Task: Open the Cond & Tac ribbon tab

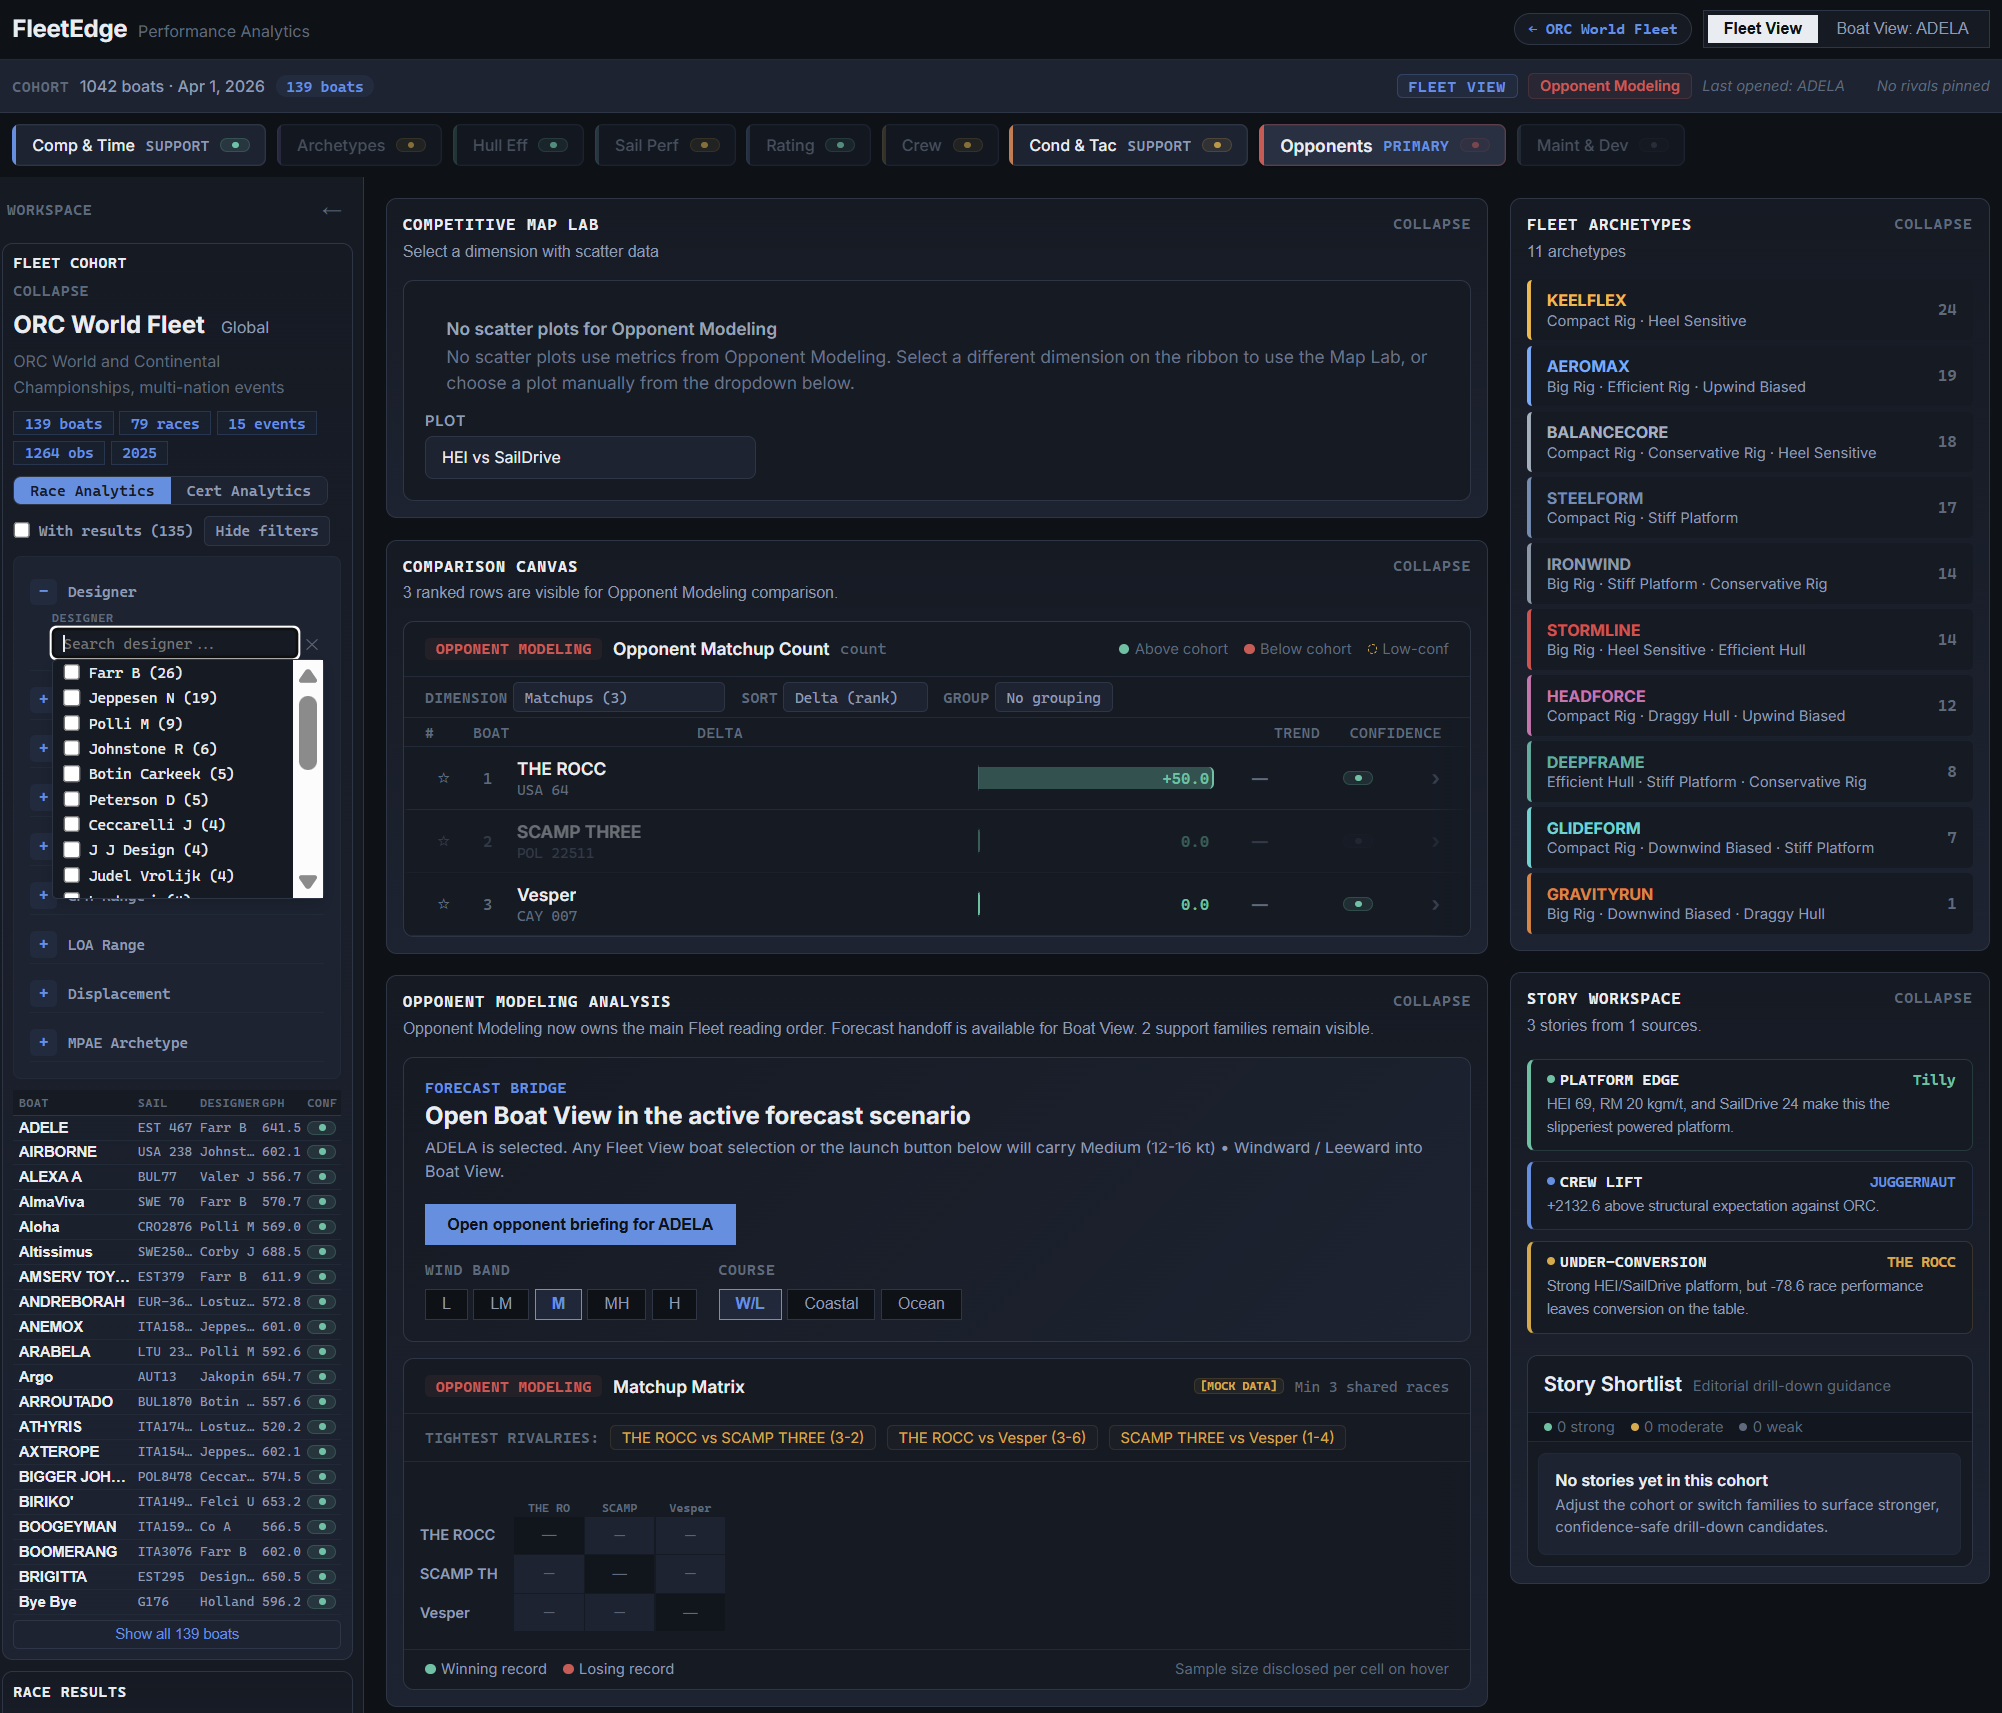Action: coord(1128,145)
